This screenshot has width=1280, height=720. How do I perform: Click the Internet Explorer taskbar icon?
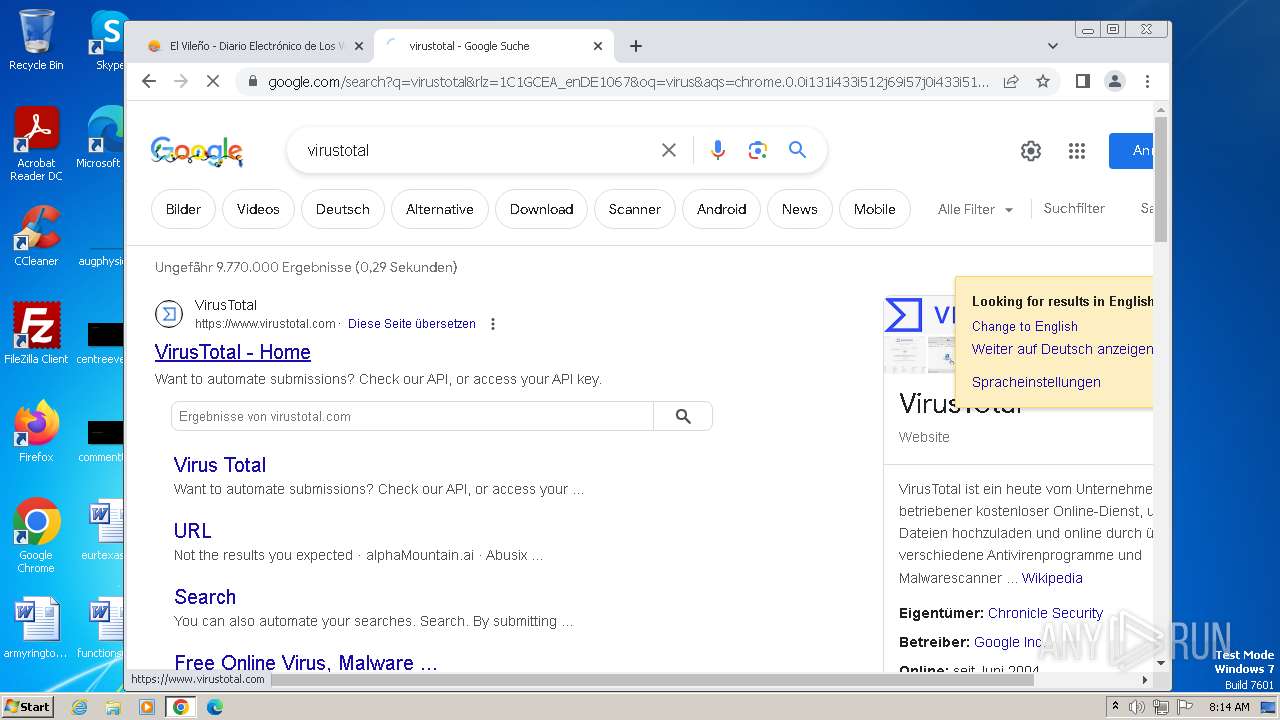click(79, 707)
